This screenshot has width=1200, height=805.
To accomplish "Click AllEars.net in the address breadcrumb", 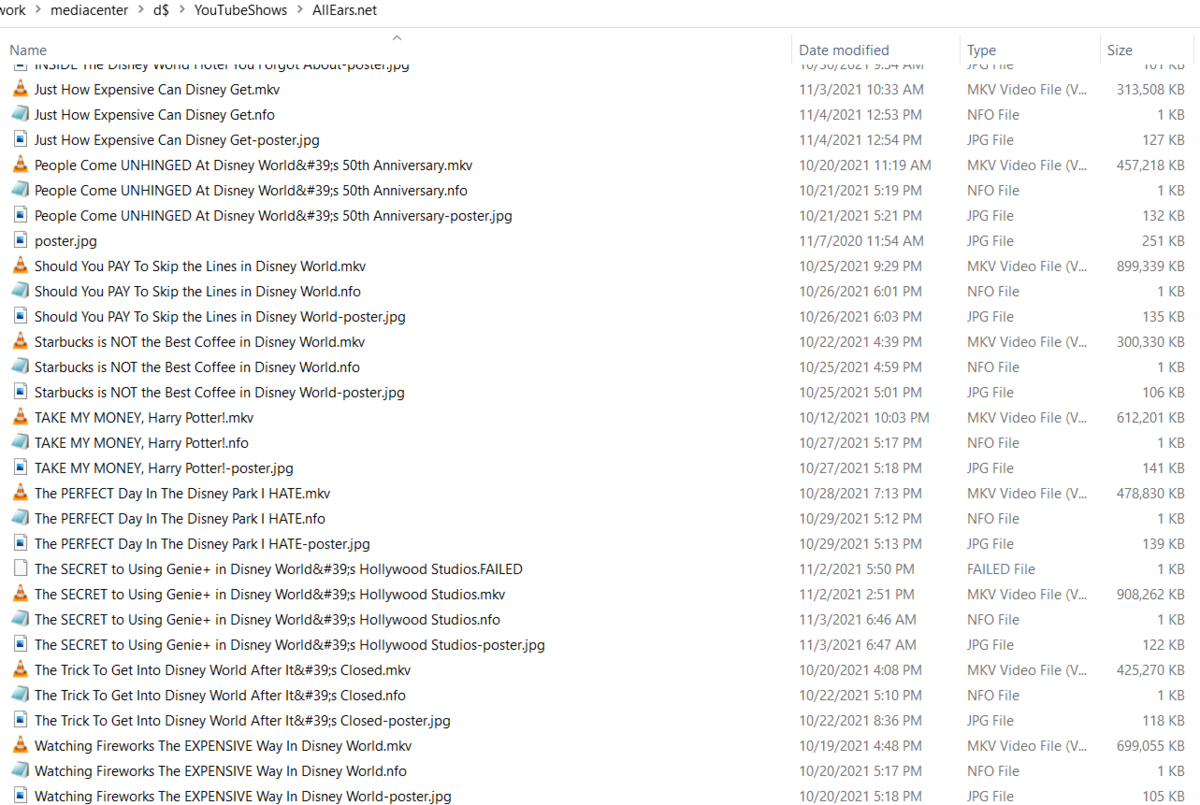I will pos(345,10).
